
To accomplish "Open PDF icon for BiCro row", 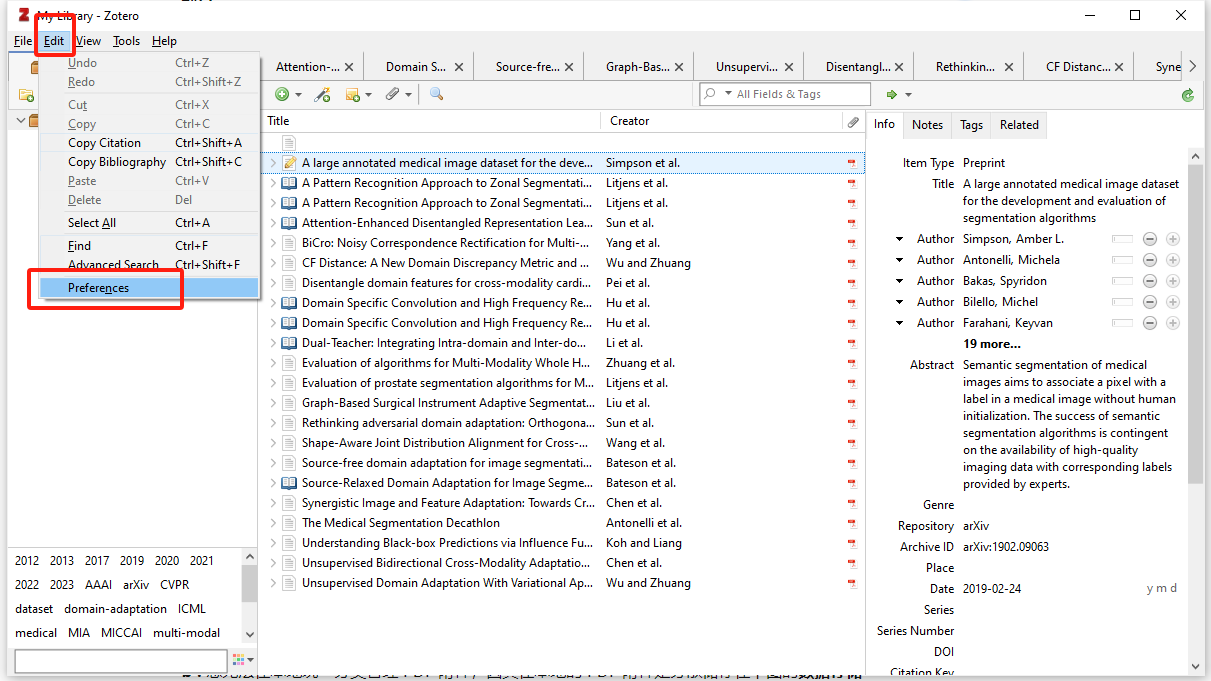I will pyautogui.click(x=852, y=243).
